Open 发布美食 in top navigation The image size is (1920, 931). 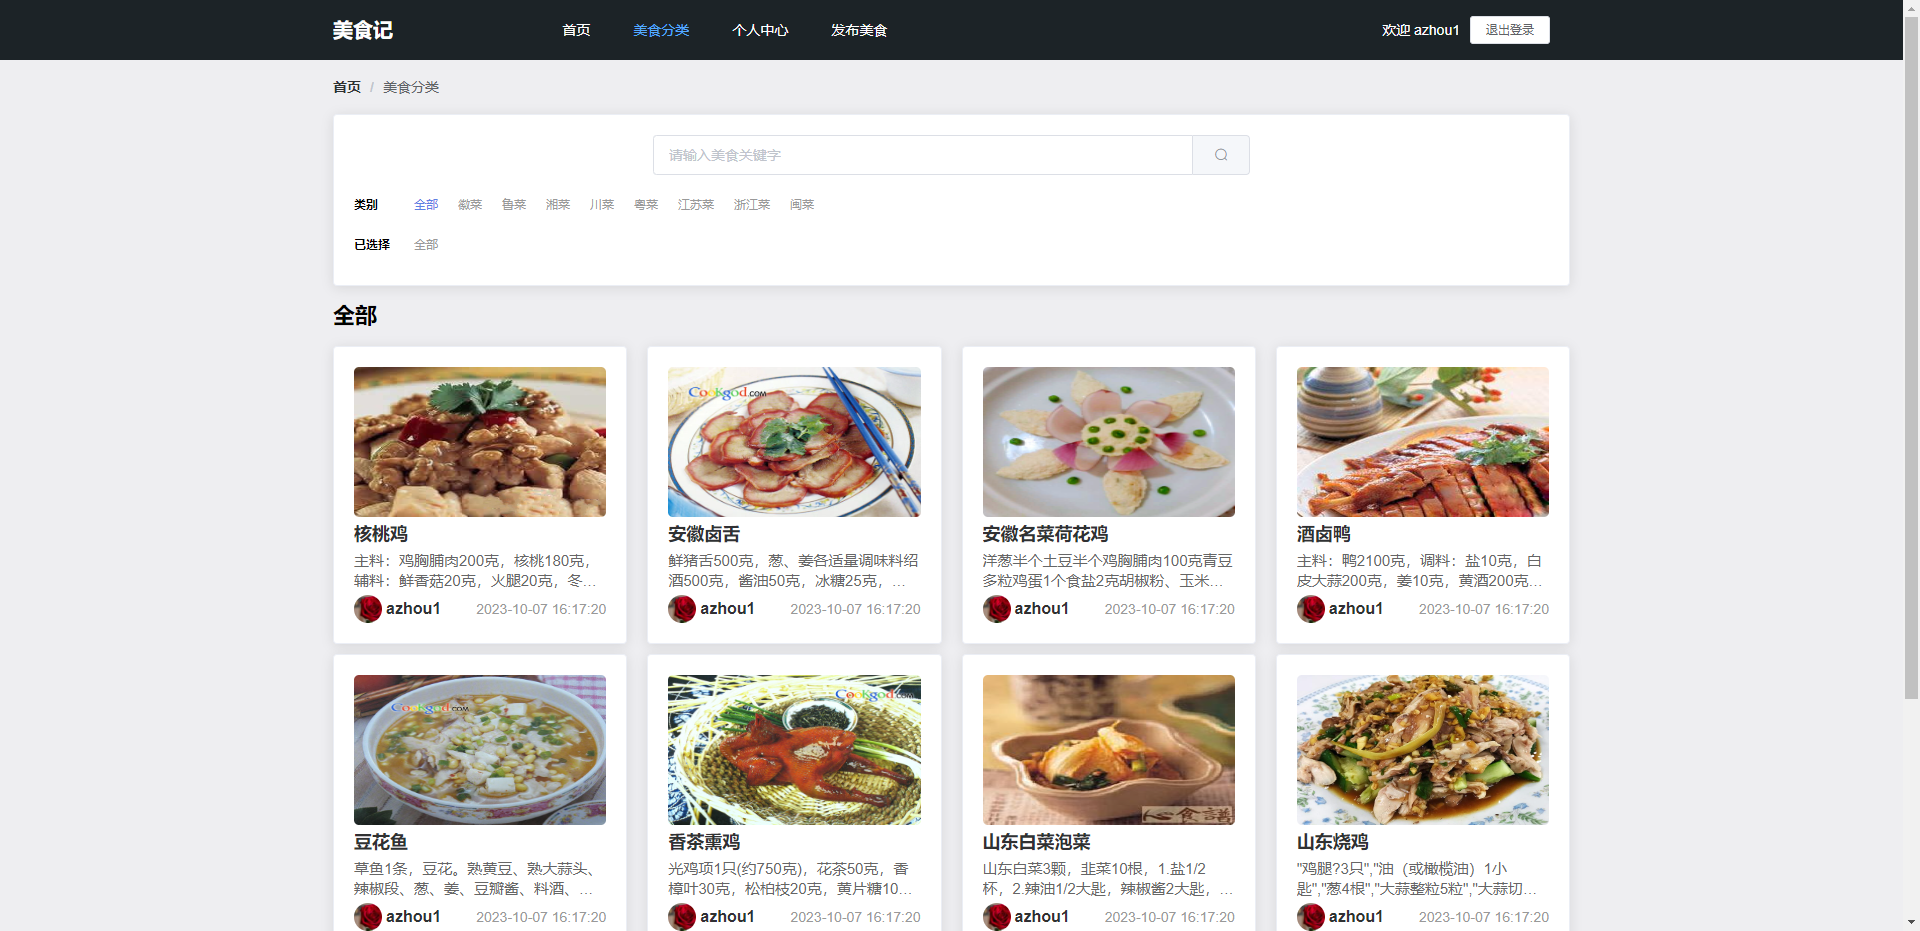pyautogui.click(x=859, y=30)
